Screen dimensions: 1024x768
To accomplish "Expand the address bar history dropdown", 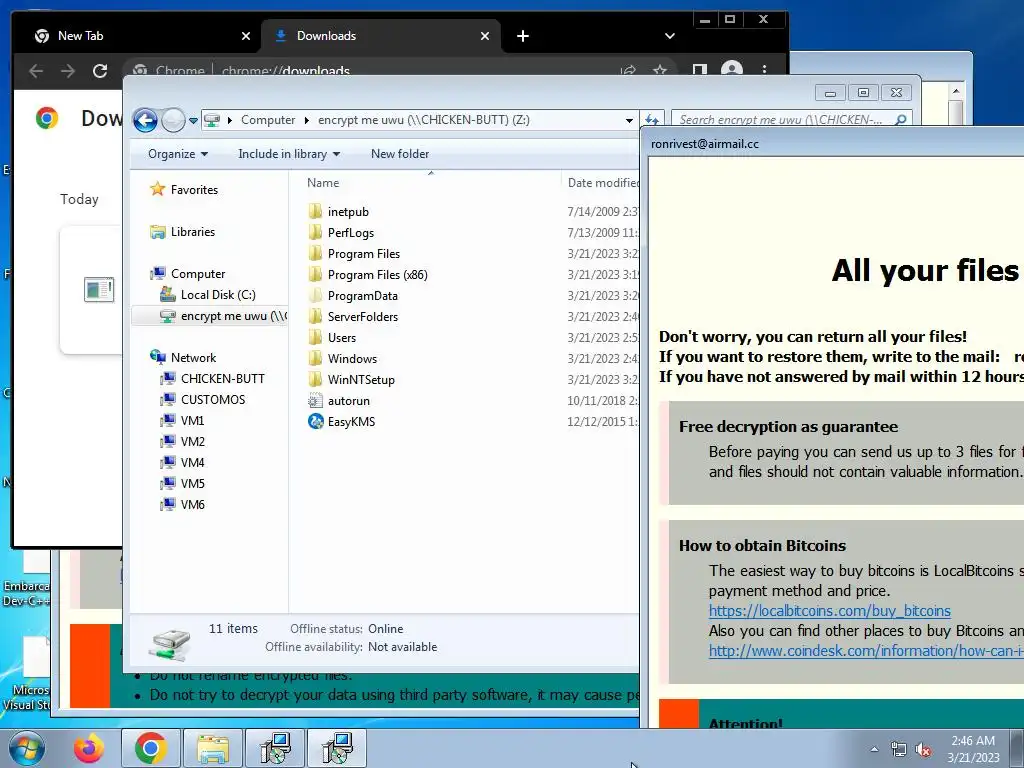I will (x=629, y=120).
